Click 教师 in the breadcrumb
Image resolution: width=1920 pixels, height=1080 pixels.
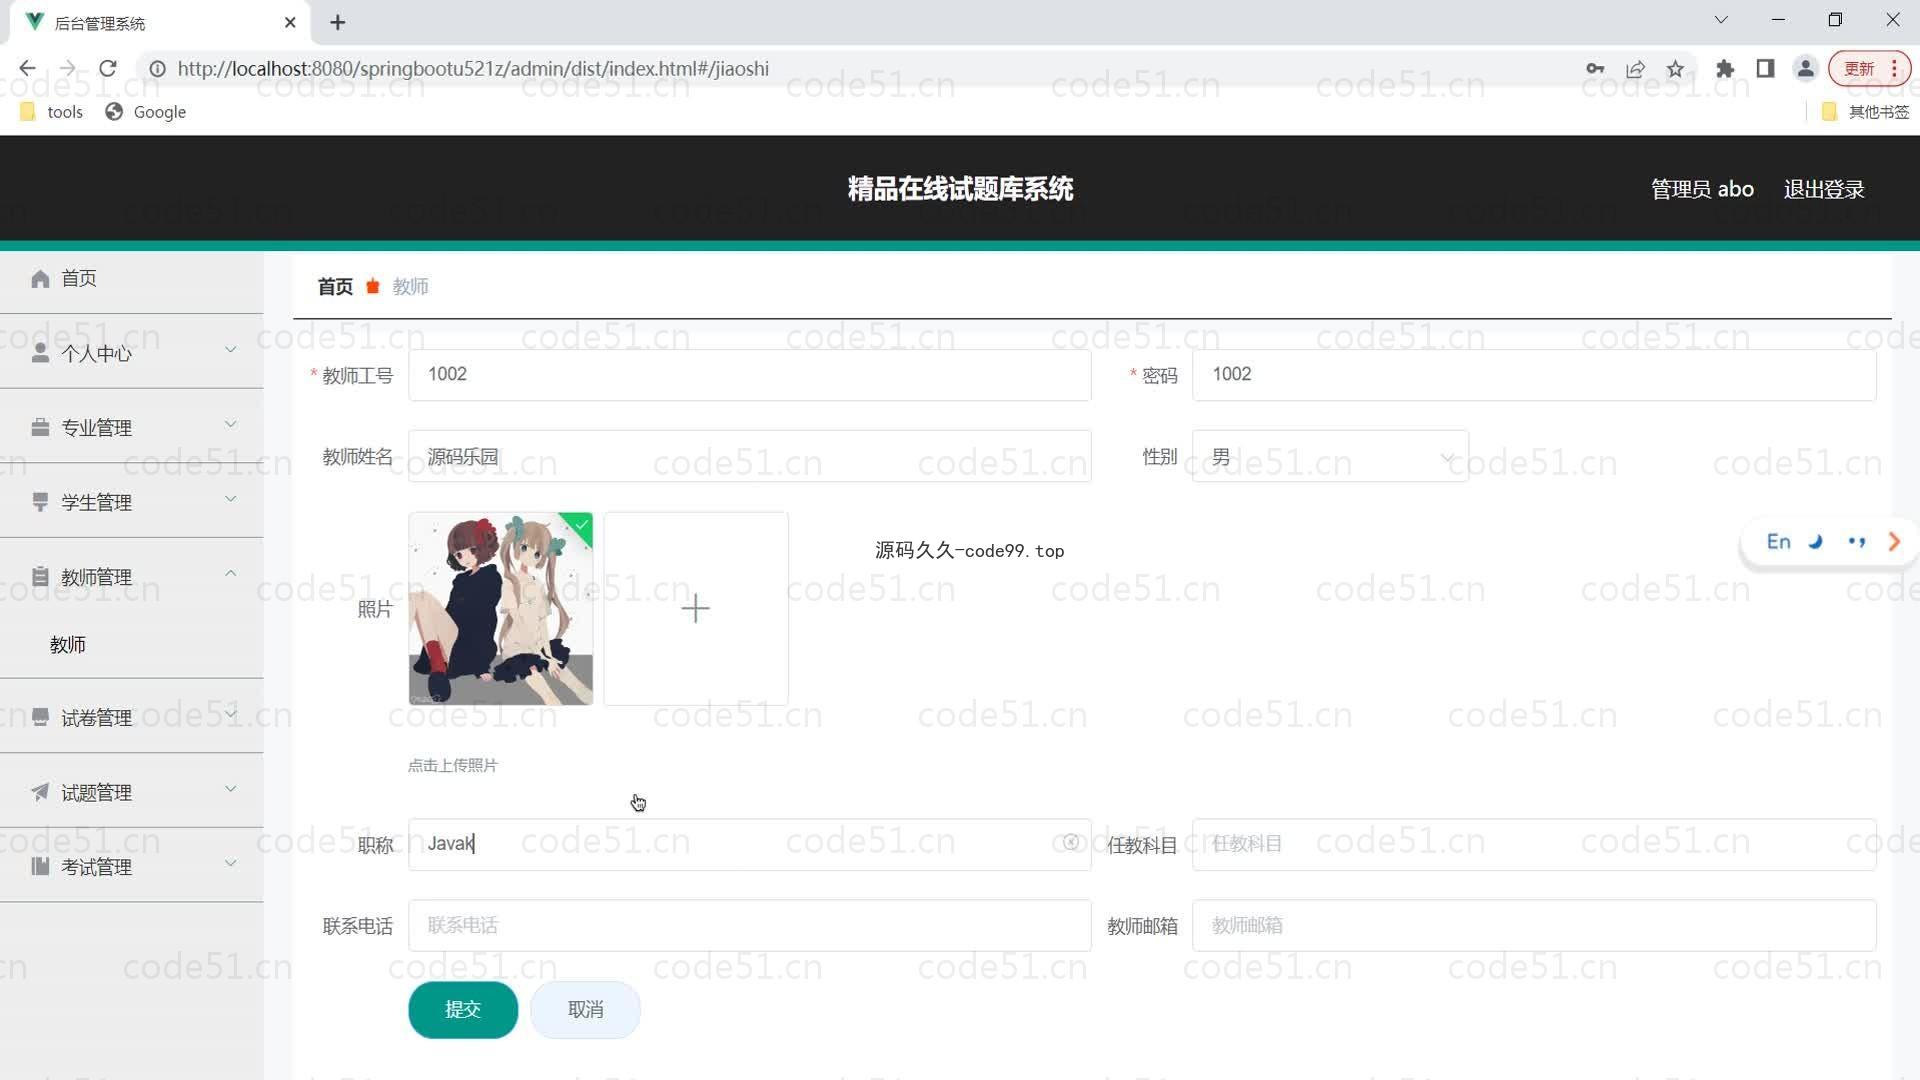pyautogui.click(x=410, y=287)
